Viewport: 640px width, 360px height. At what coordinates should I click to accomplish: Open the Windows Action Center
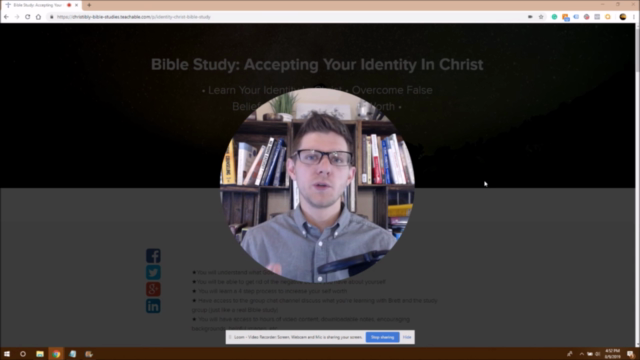(x=631, y=354)
